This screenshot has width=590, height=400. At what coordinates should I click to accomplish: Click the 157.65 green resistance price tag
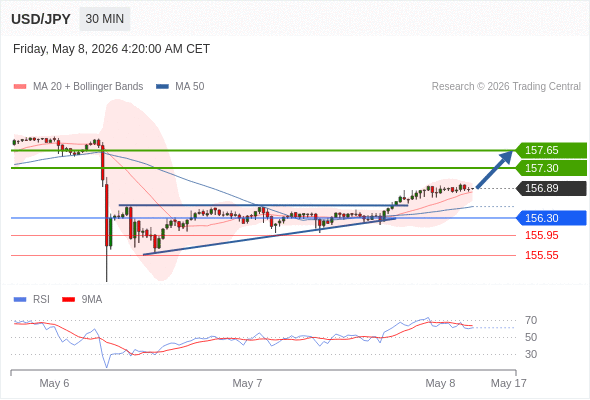[x=551, y=150]
